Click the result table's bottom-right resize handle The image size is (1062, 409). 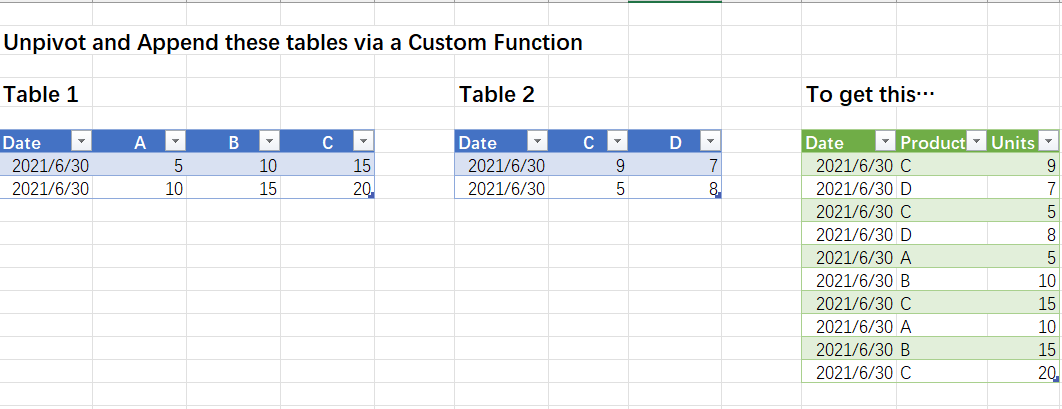tap(1056, 379)
